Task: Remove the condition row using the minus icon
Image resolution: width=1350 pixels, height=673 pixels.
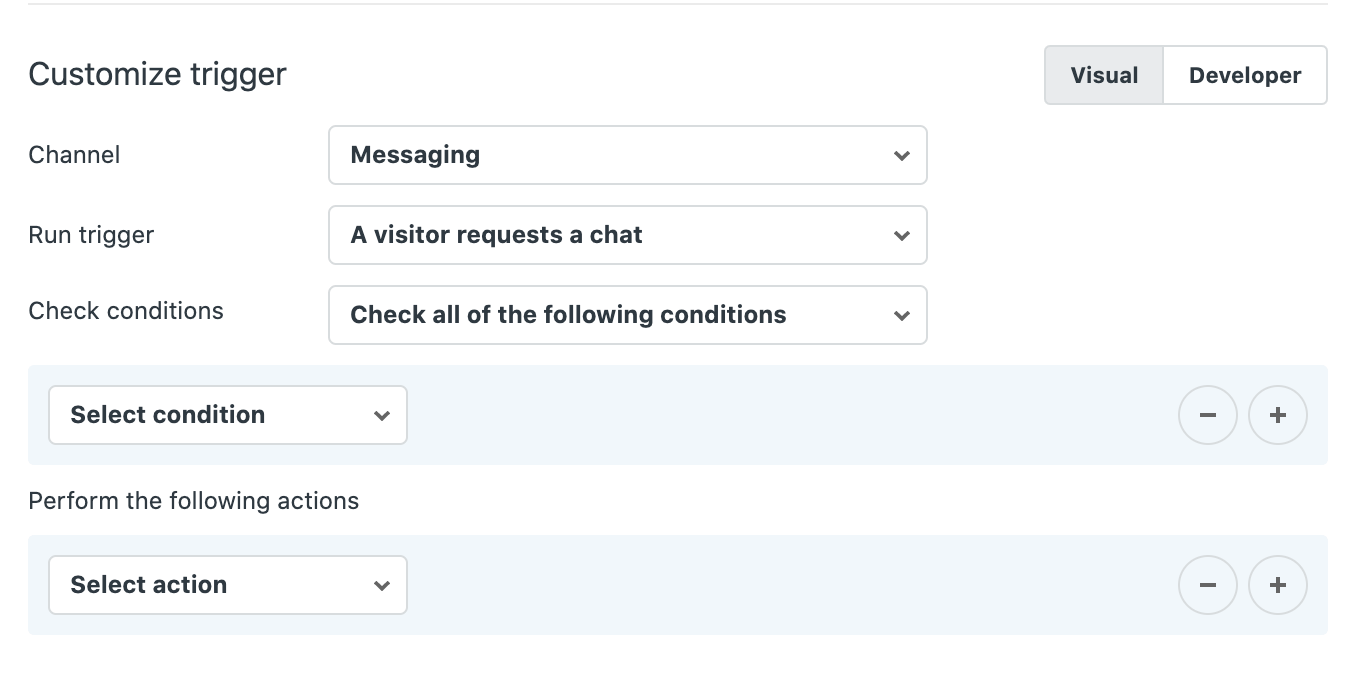Action: tap(1208, 415)
